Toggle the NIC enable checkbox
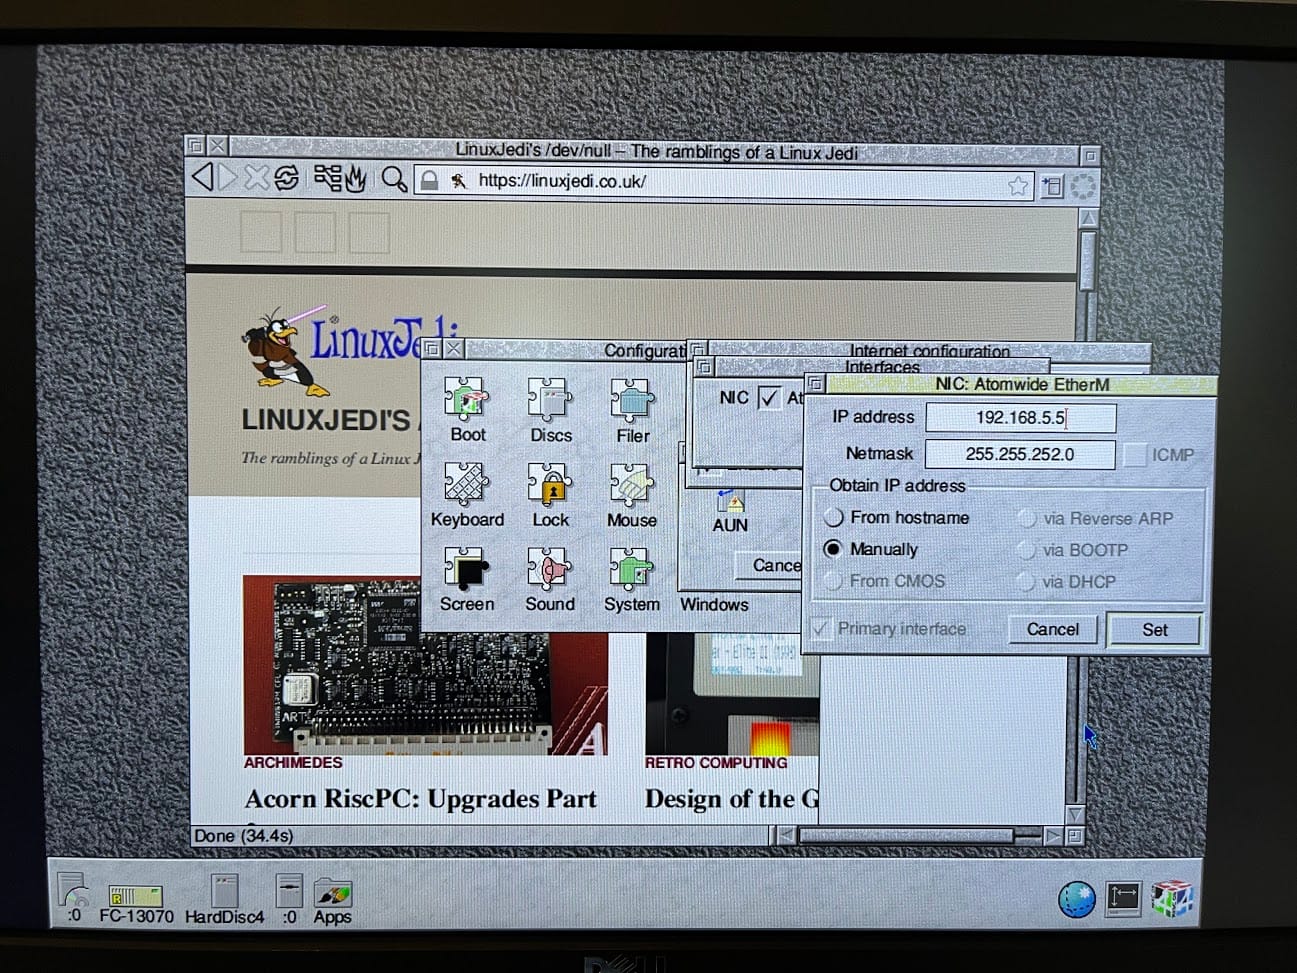Image resolution: width=1297 pixels, height=973 pixels. pyautogui.click(x=769, y=398)
